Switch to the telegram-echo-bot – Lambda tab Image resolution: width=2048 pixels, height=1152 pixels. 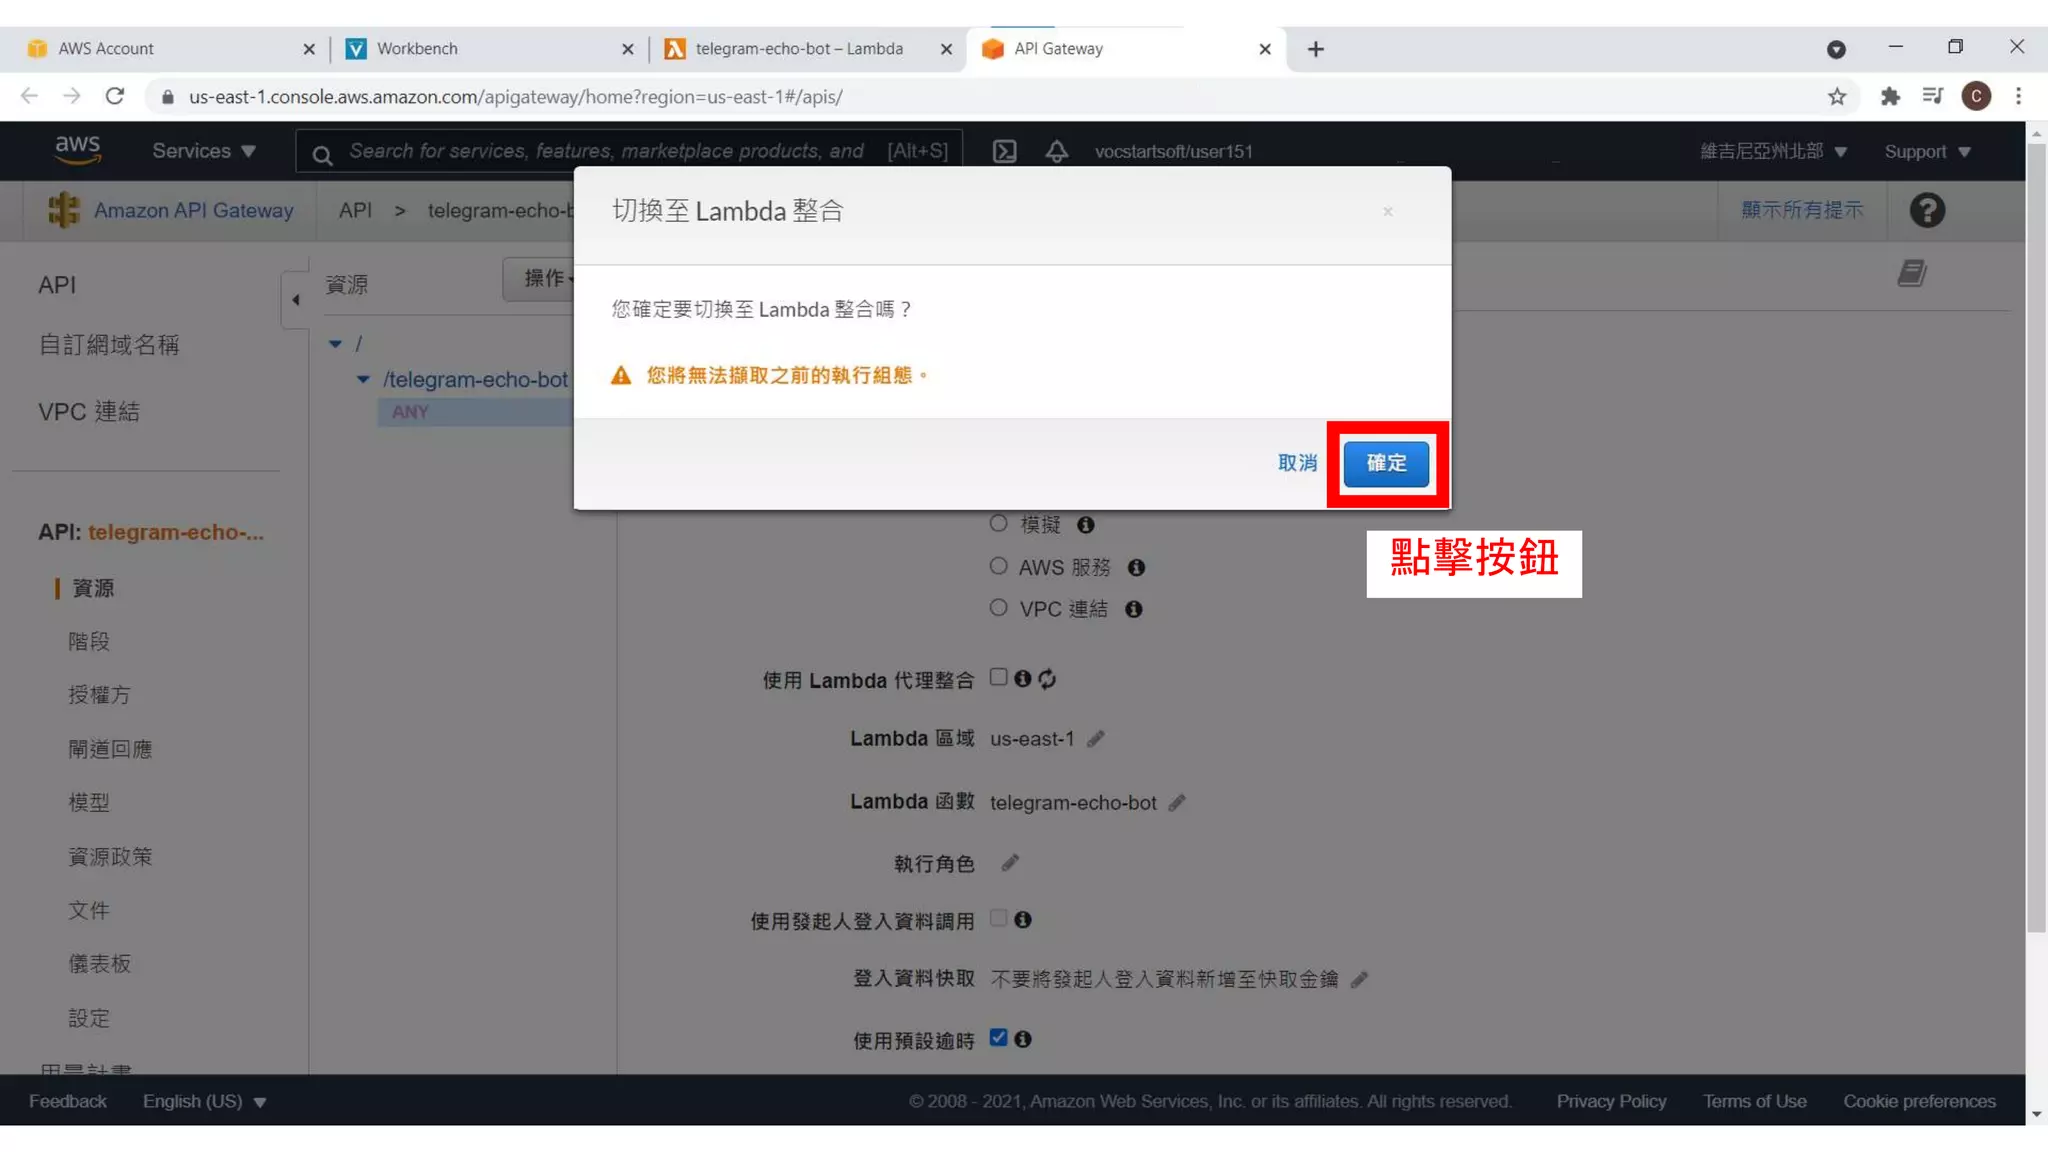point(799,48)
